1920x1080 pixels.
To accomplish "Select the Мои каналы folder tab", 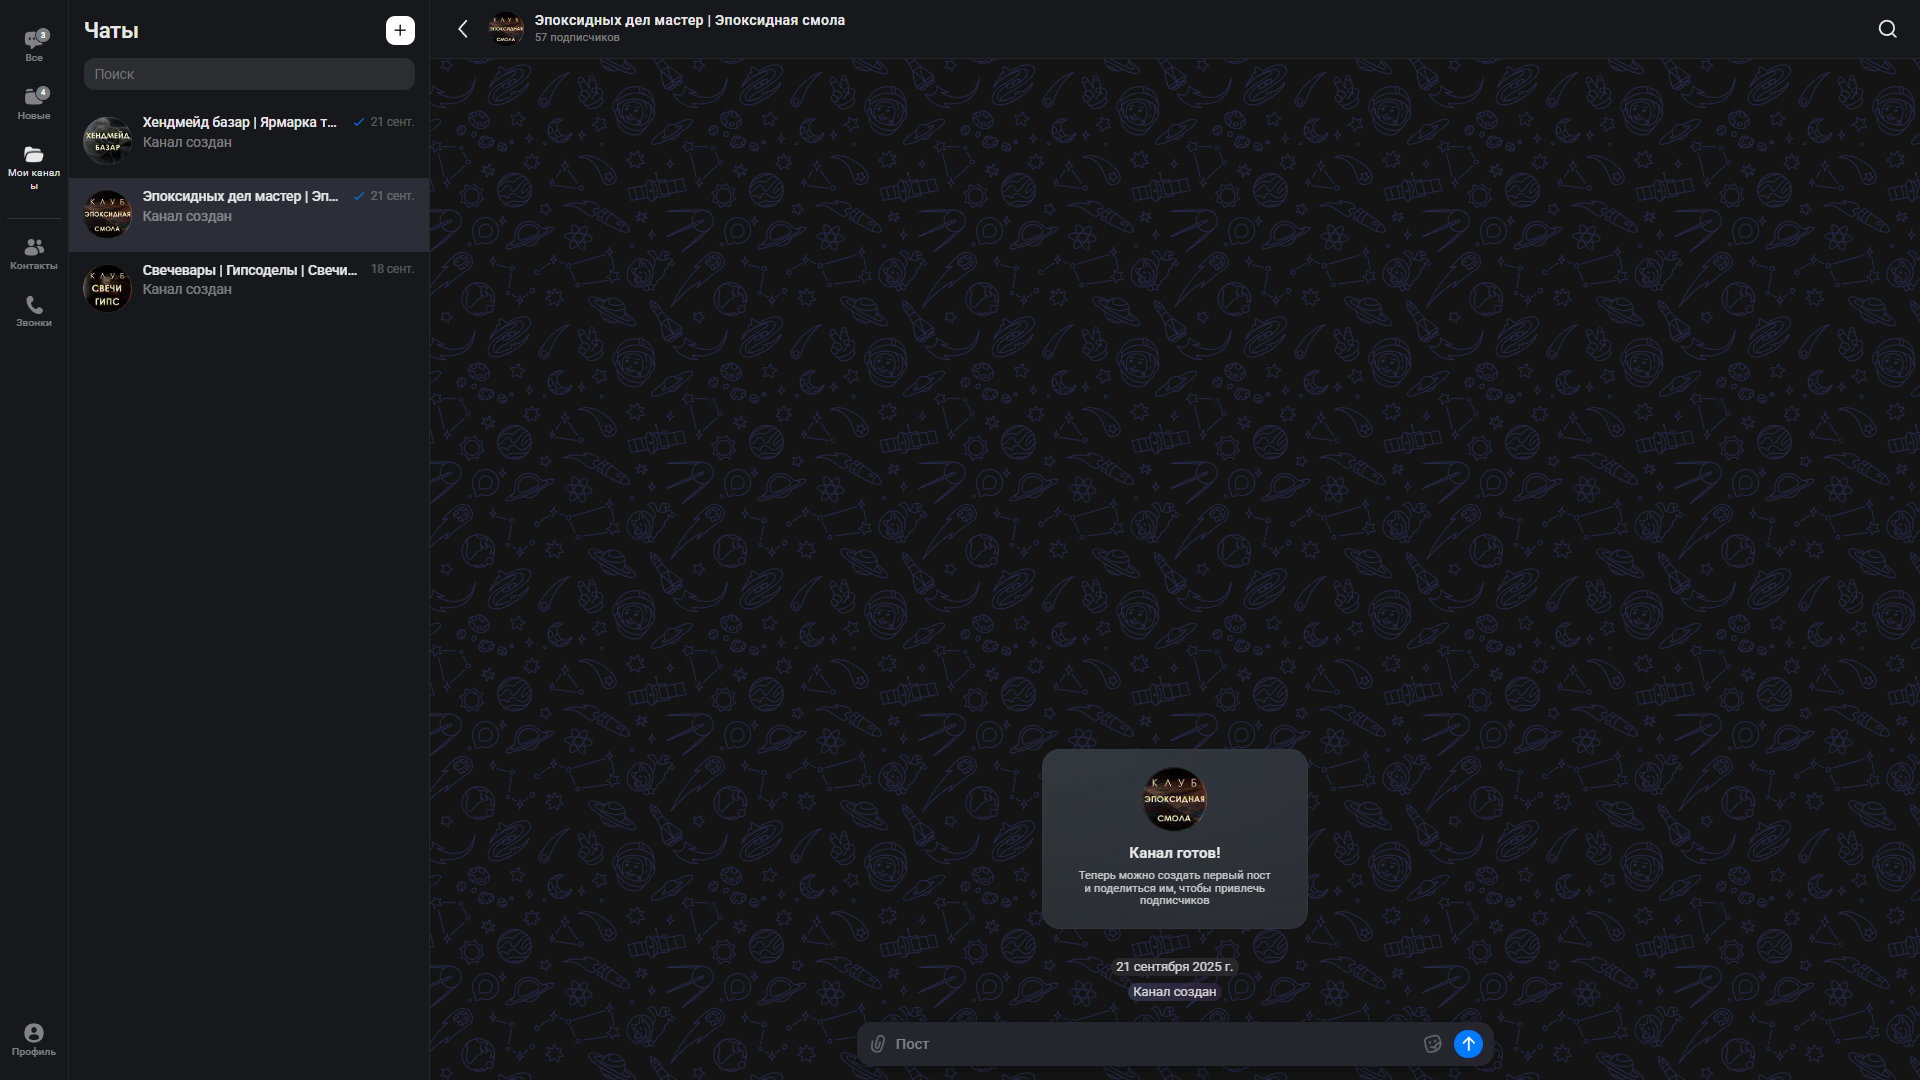I will (x=34, y=165).
